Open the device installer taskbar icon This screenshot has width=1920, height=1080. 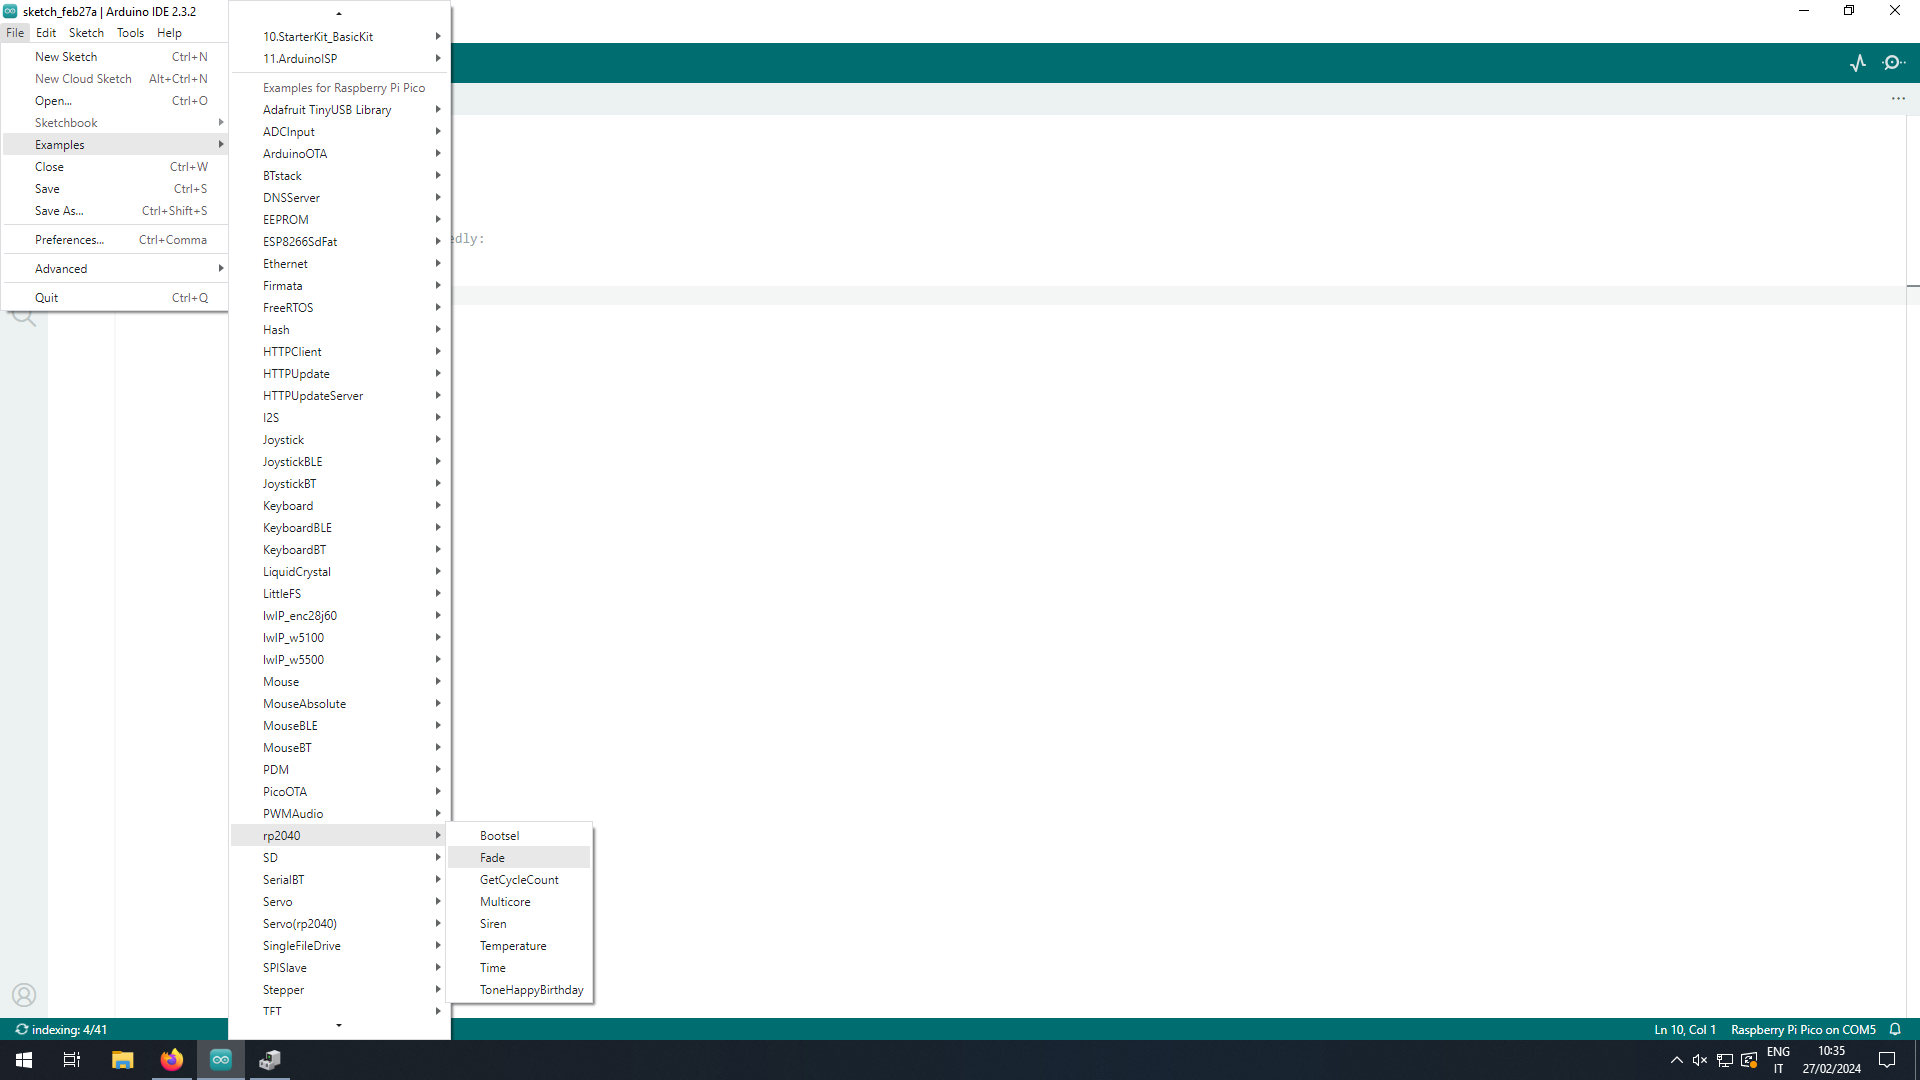[270, 1060]
